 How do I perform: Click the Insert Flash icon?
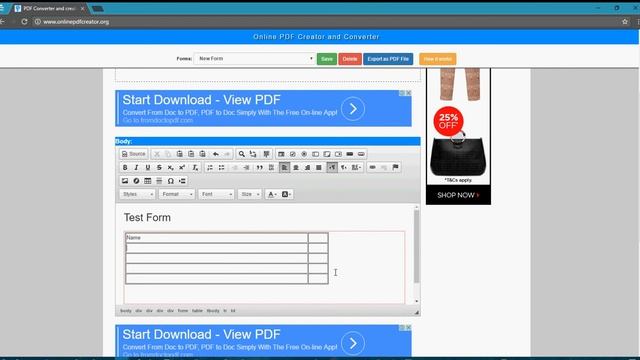click(x=136, y=181)
